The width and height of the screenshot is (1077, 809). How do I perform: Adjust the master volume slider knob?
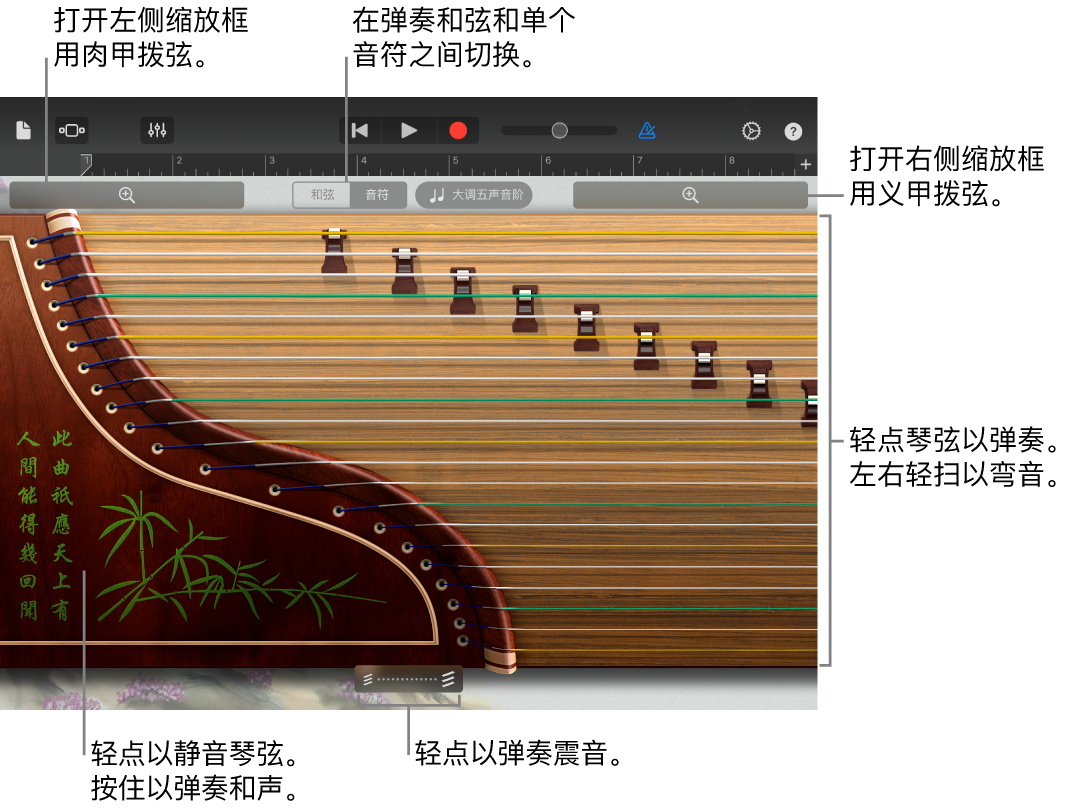pos(560,130)
